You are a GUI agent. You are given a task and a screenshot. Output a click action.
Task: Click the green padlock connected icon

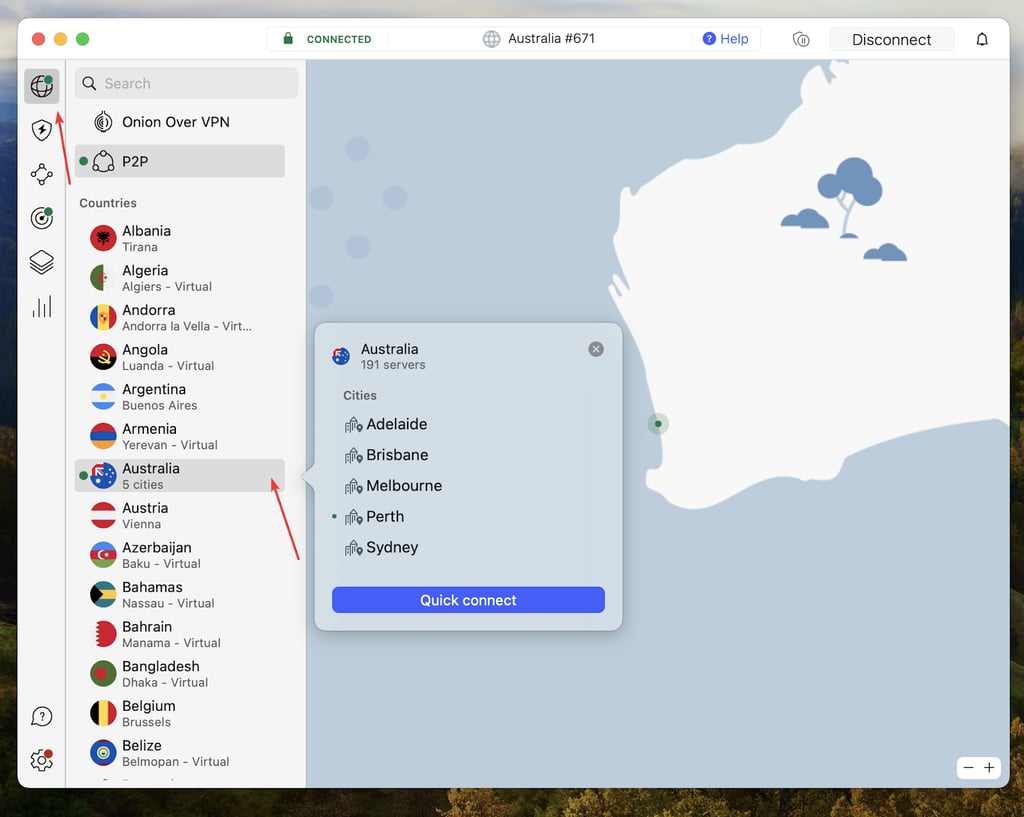tap(288, 39)
